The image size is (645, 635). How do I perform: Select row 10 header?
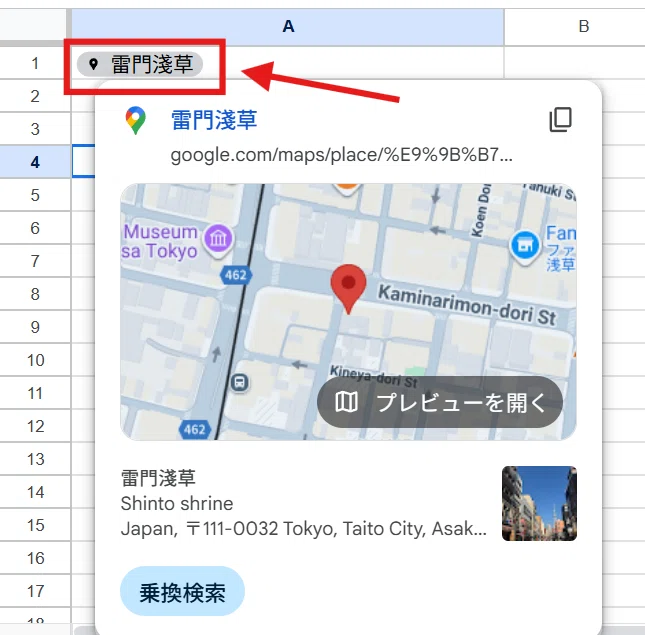click(35, 360)
